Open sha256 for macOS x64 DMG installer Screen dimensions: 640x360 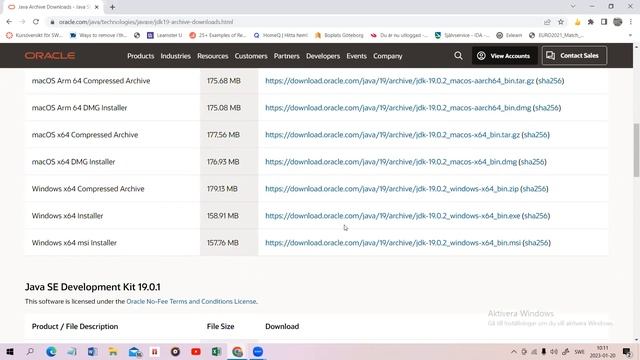pyautogui.click(x=533, y=162)
